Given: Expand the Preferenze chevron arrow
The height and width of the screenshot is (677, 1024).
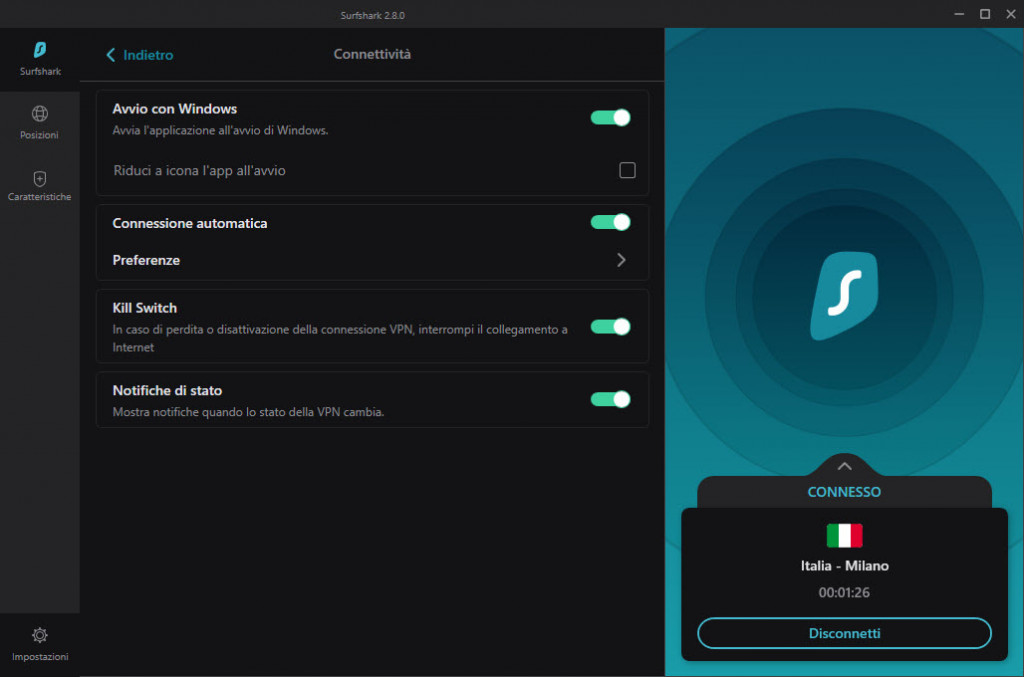Looking at the screenshot, I should [621, 260].
